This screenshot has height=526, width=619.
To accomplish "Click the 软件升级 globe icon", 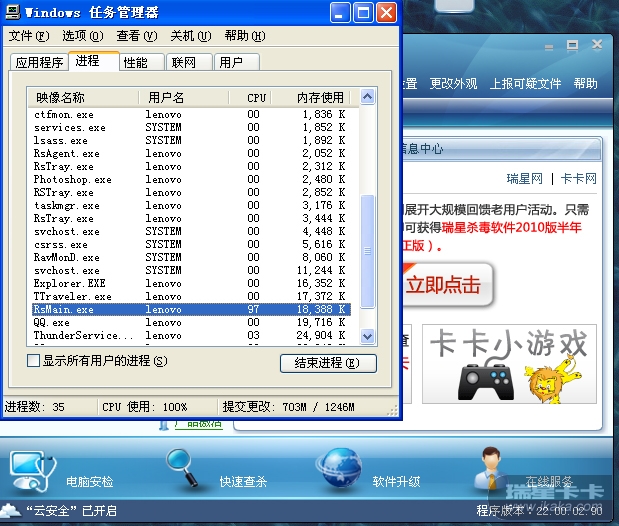I will pos(340,468).
